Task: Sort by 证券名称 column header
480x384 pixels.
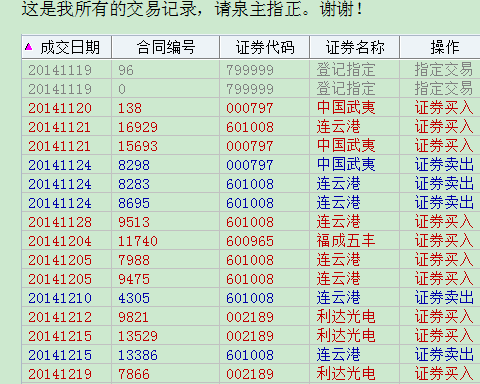Action: pyautogui.click(x=355, y=47)
